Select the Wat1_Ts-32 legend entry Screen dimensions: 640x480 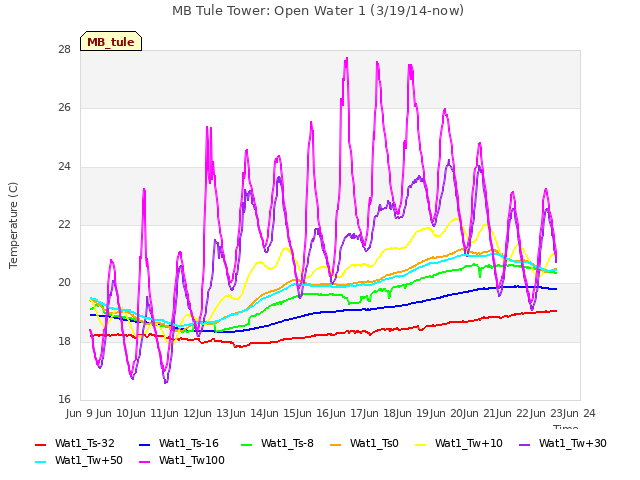(75, 444)
